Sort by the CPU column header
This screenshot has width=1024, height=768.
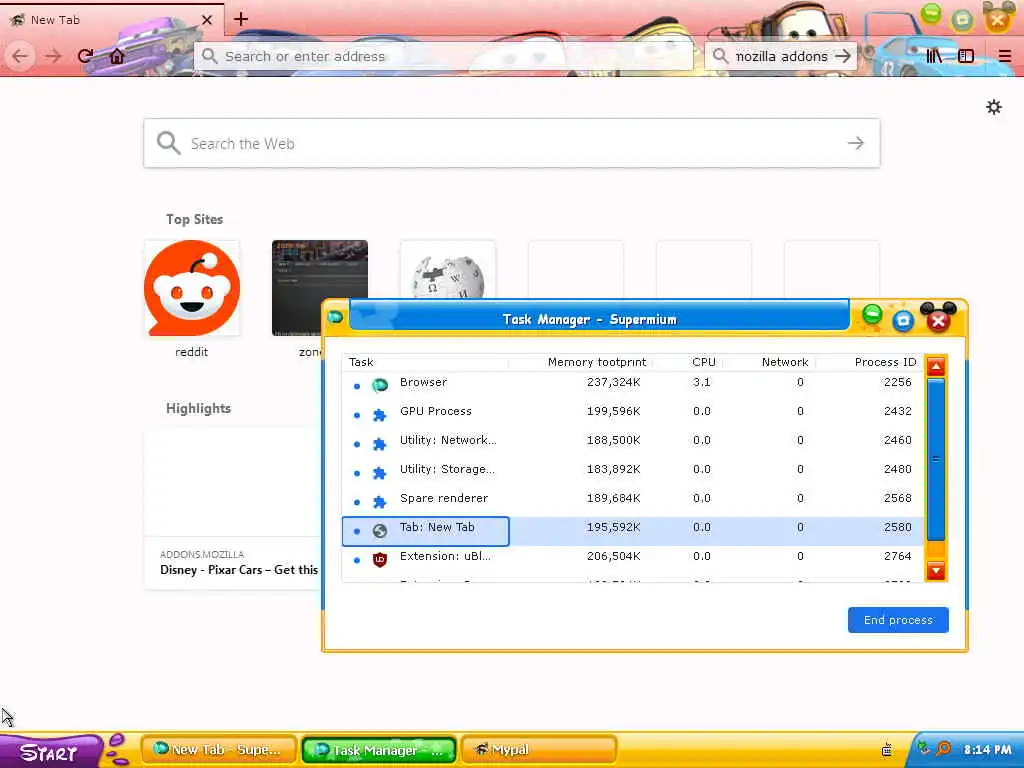[x=687, y=362]
